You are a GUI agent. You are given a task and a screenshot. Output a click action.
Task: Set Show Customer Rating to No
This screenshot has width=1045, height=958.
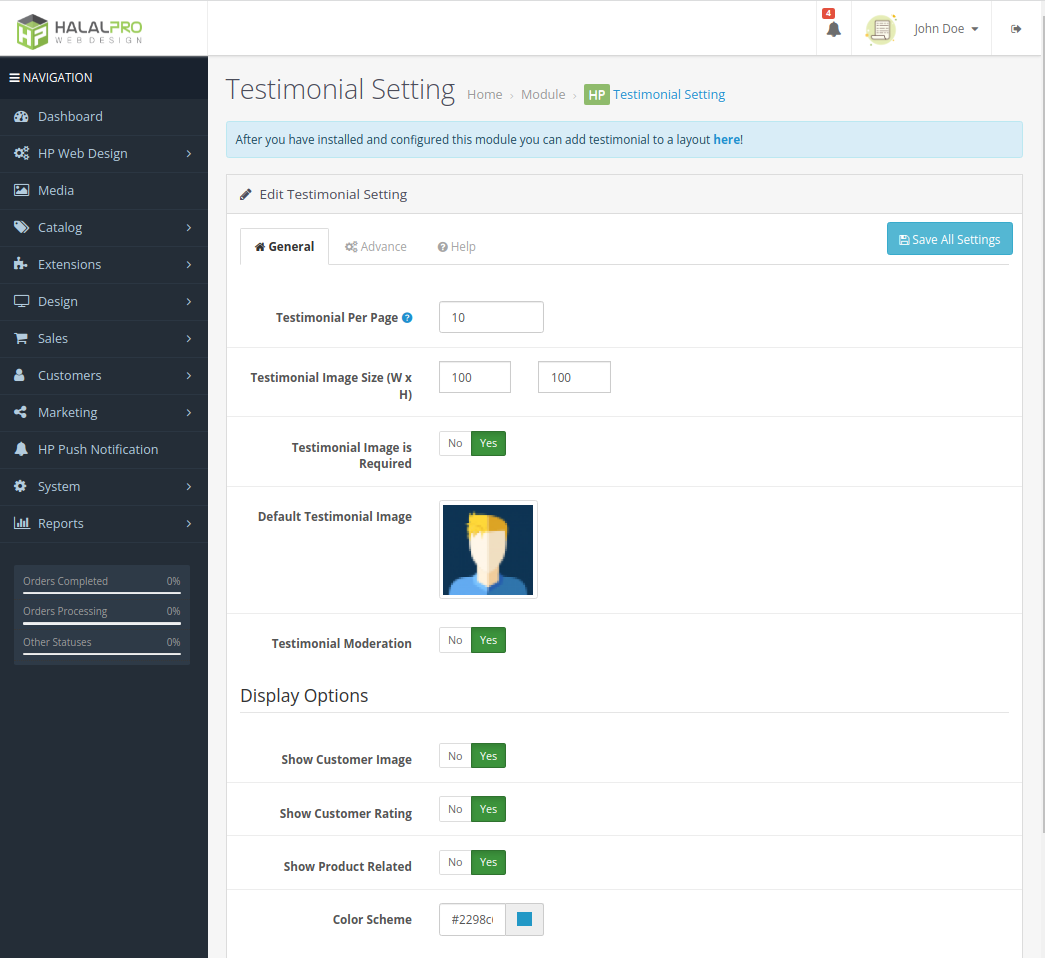coord(455,809)
